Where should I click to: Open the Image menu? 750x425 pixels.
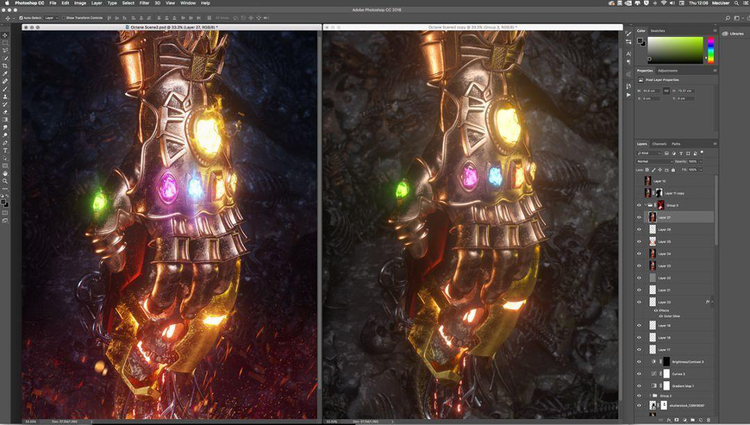(x=80, y=3)
